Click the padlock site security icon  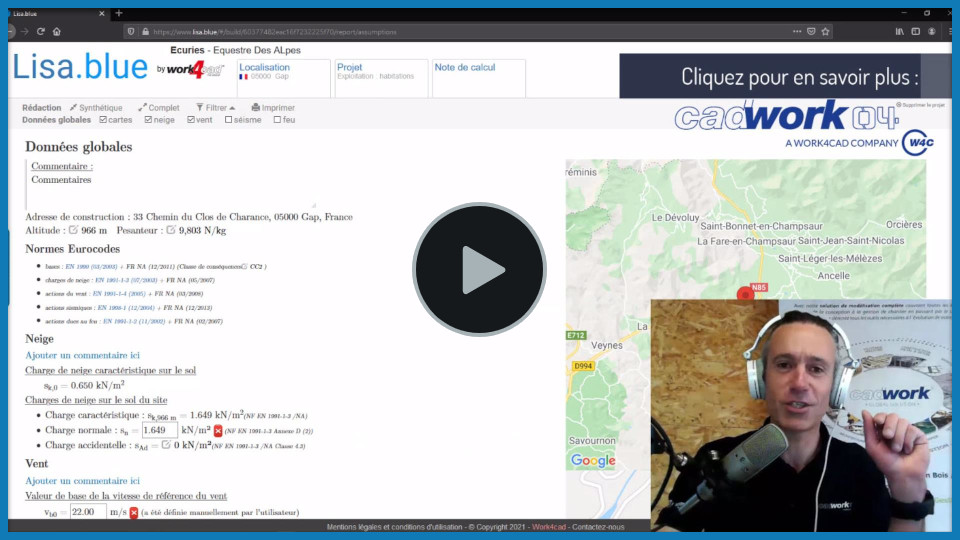145,31
